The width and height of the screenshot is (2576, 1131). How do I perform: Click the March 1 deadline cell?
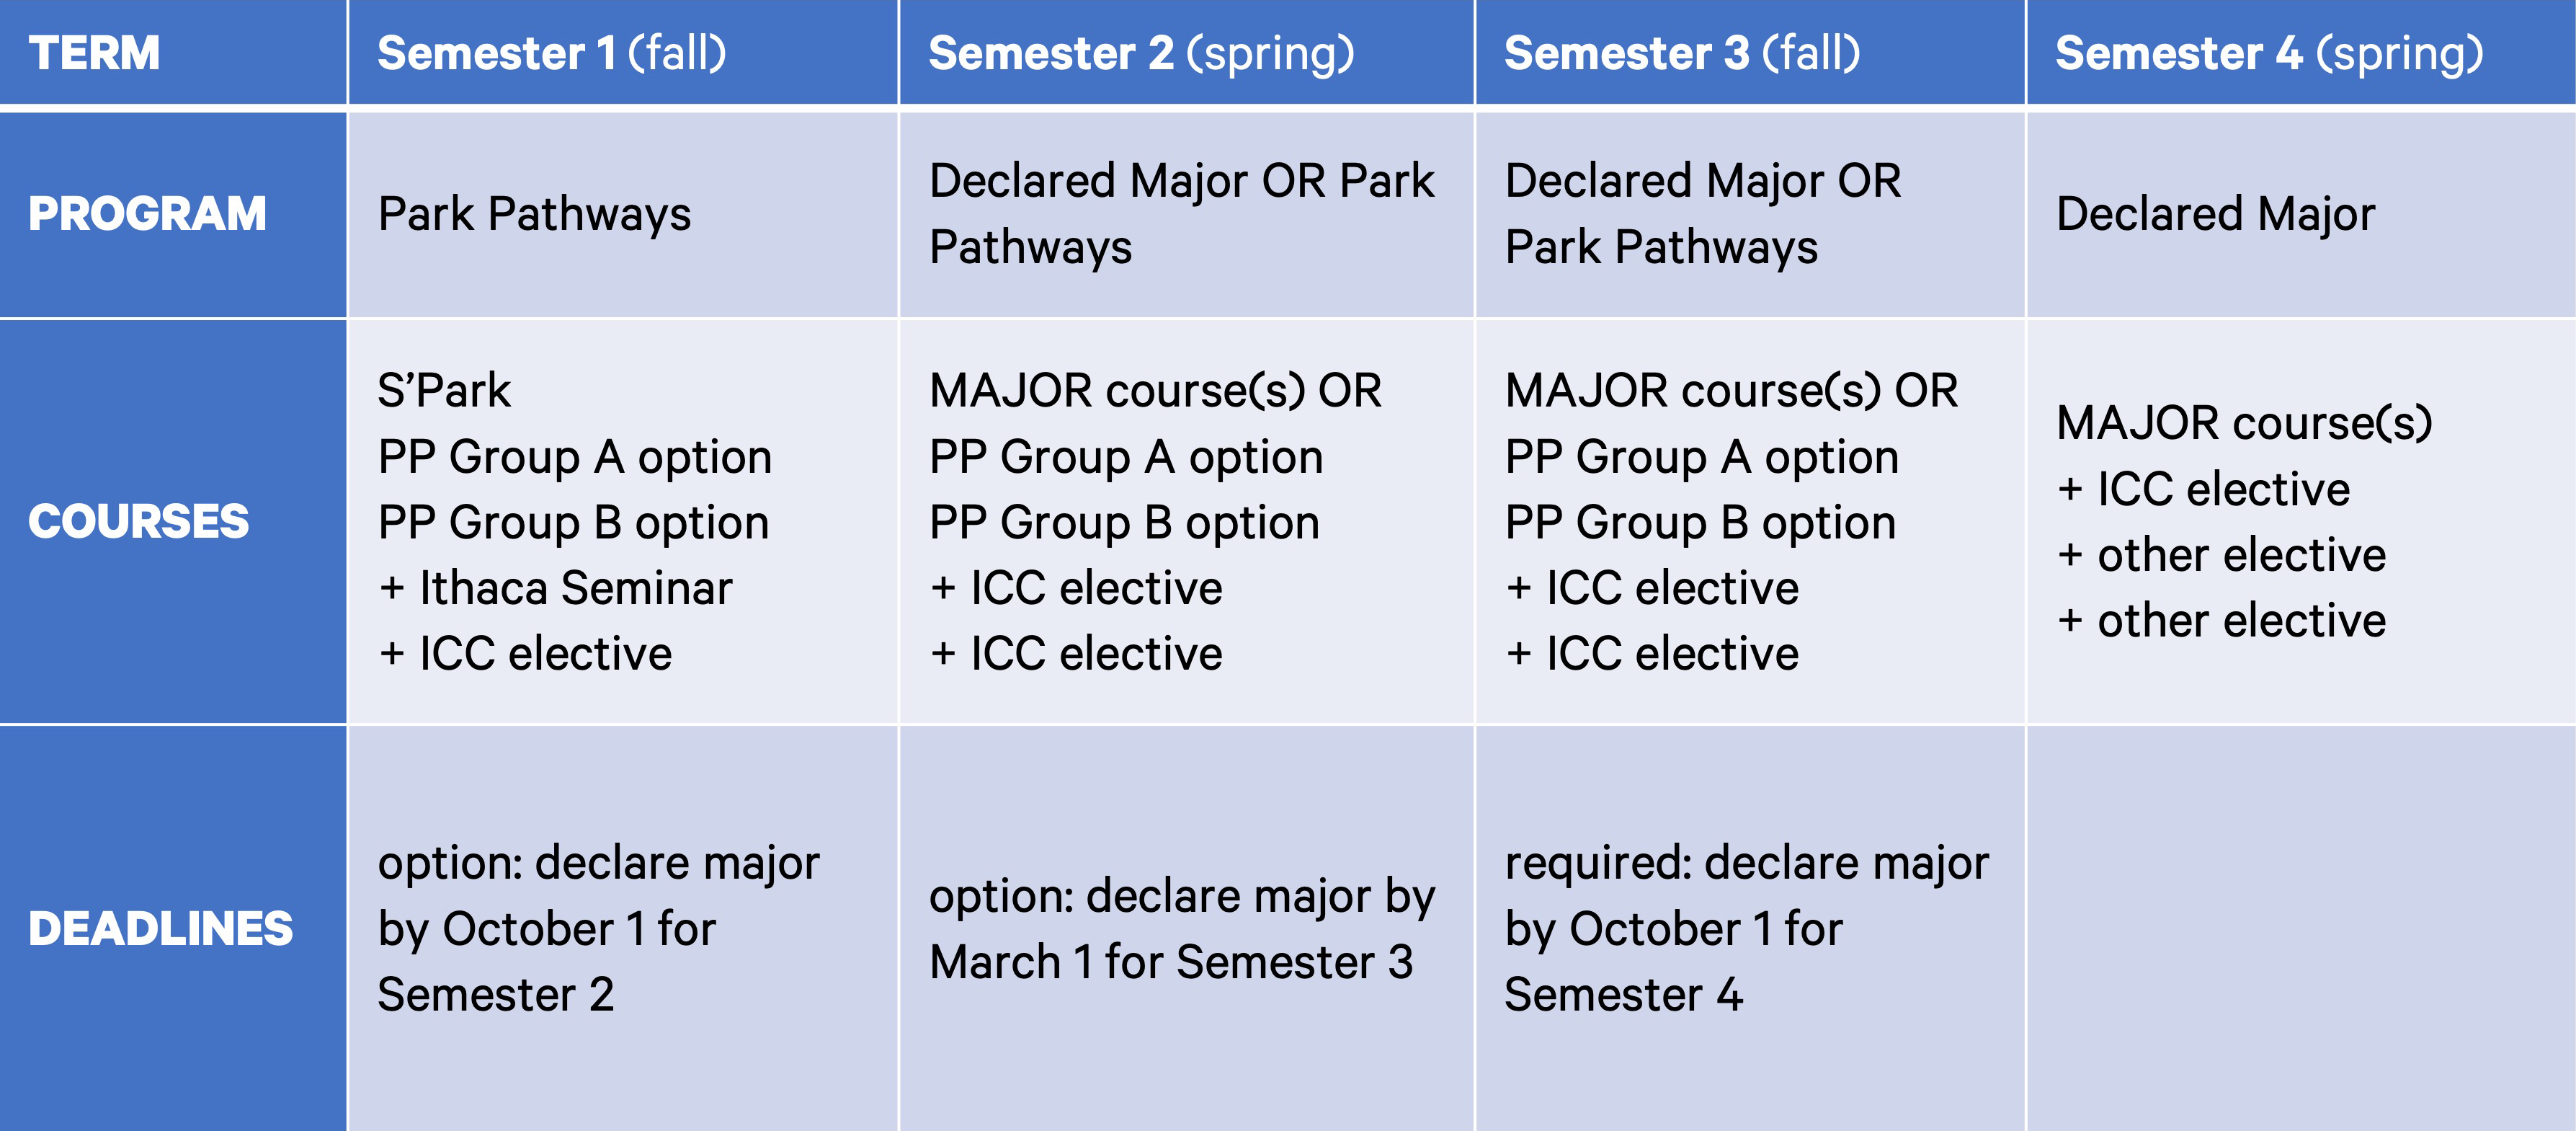point(1186,928)
